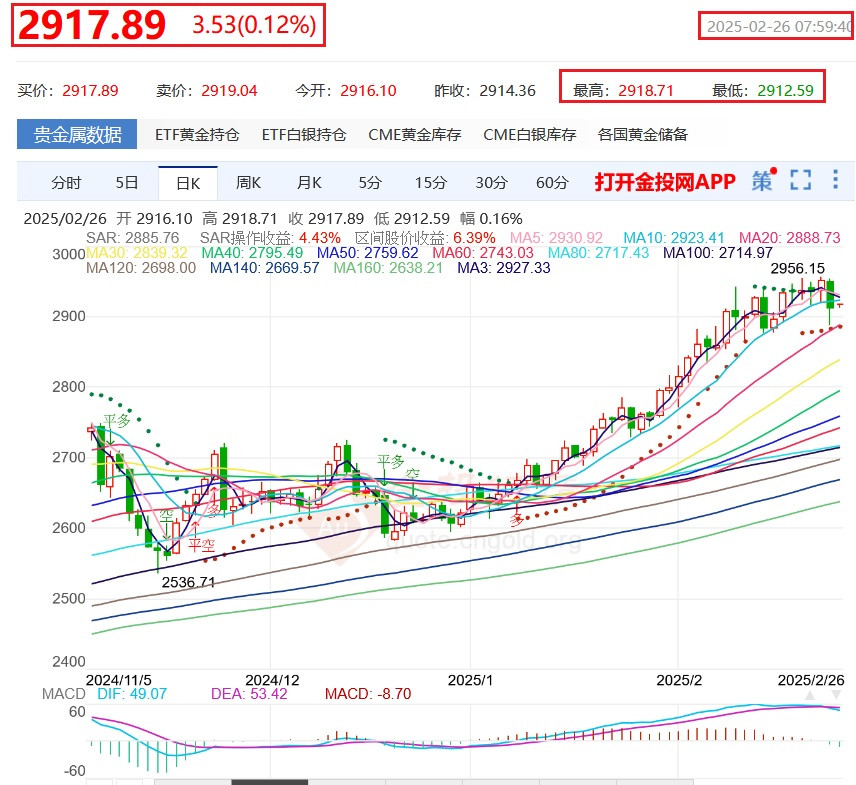Click the timestamp 2025-02-26 07:59:40
Screen dimensions: 856x785
780,26
